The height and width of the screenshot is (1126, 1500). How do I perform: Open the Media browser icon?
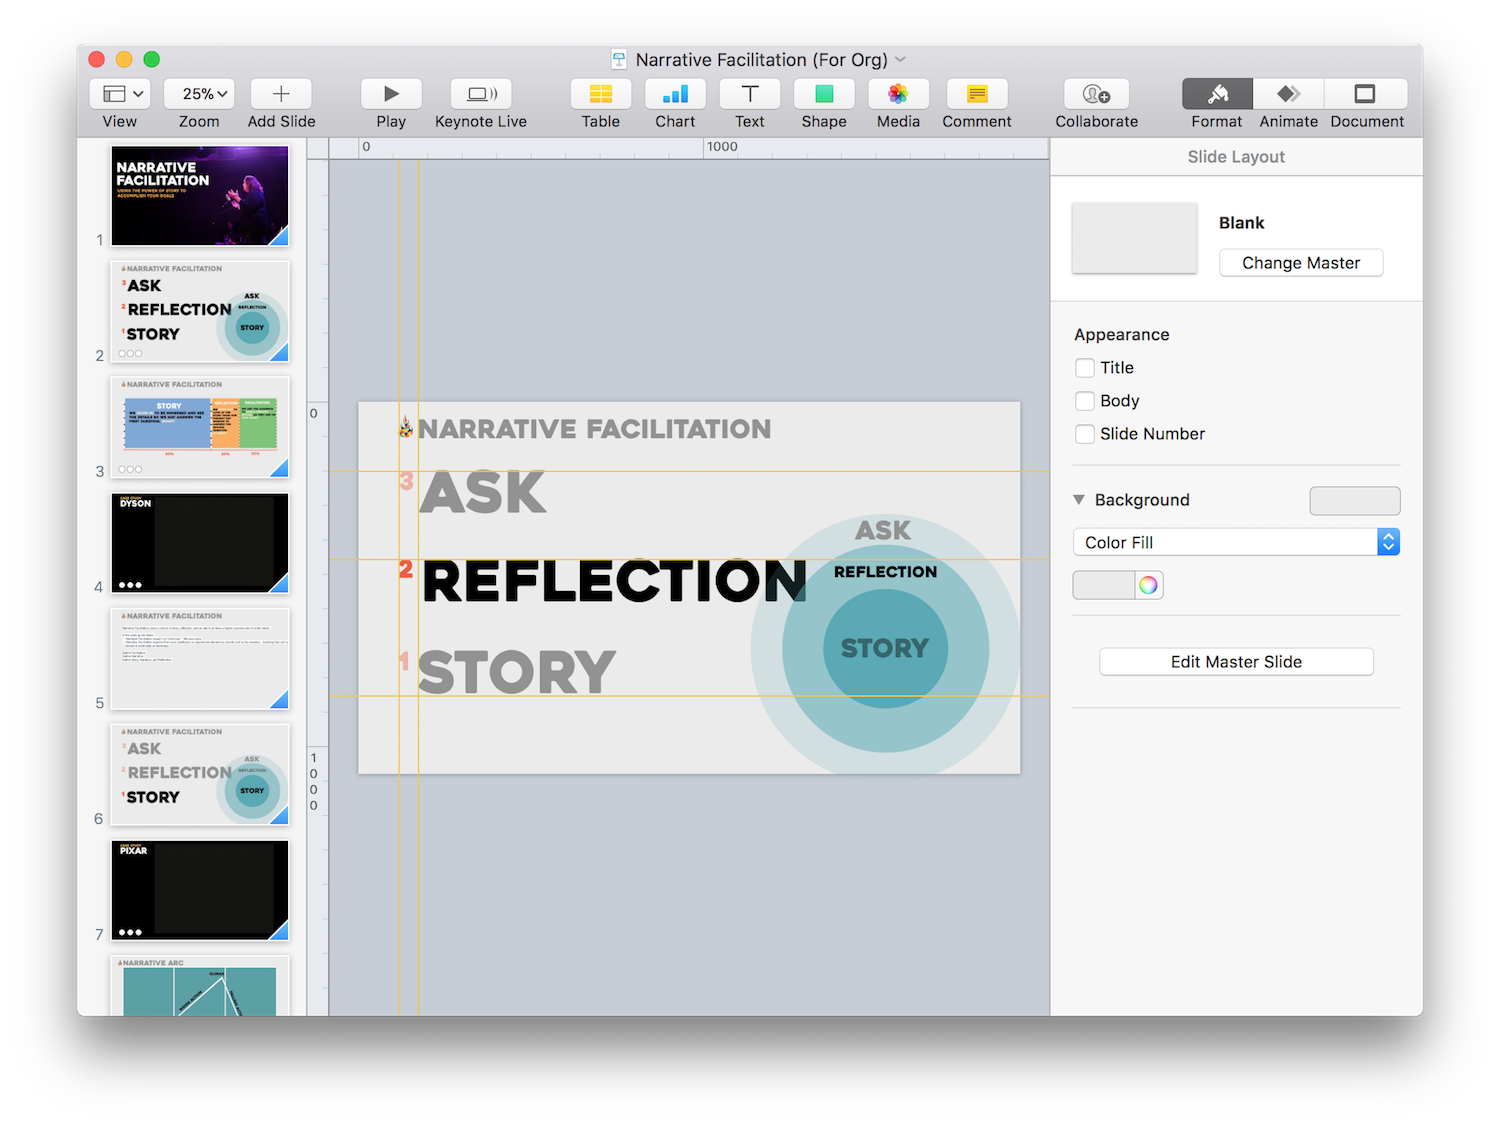(898, 94)
